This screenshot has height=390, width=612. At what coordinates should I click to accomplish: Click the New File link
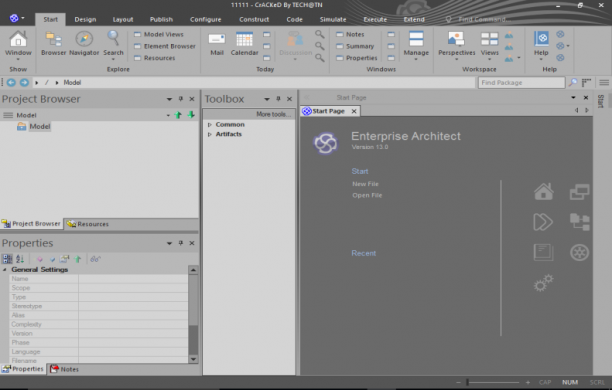point(365,184)
